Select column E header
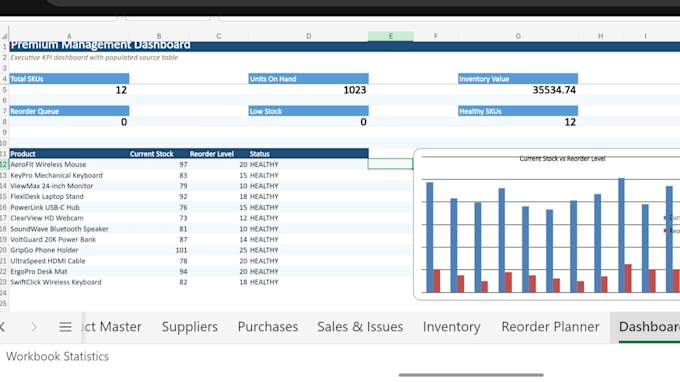Viewport: 680px width, 382px height. pyautogui.click(x=390, y=36)
